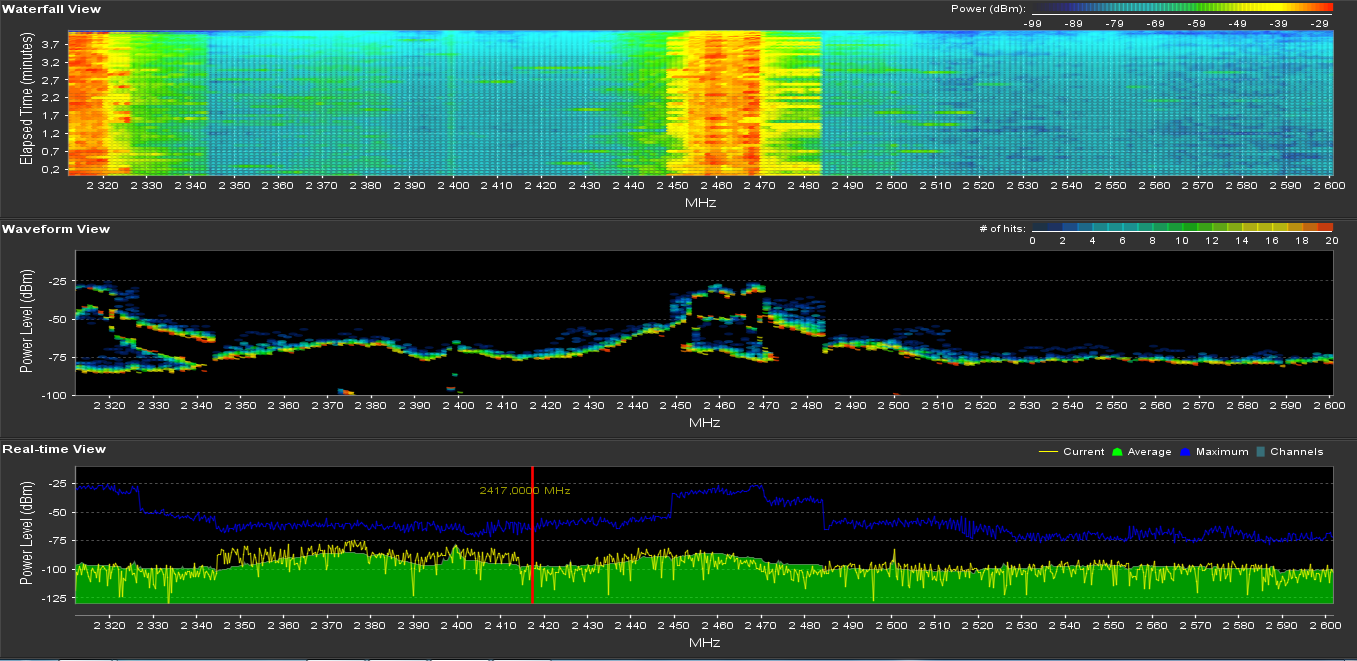Click the green Average legend icon

[x=1117, y=452]
